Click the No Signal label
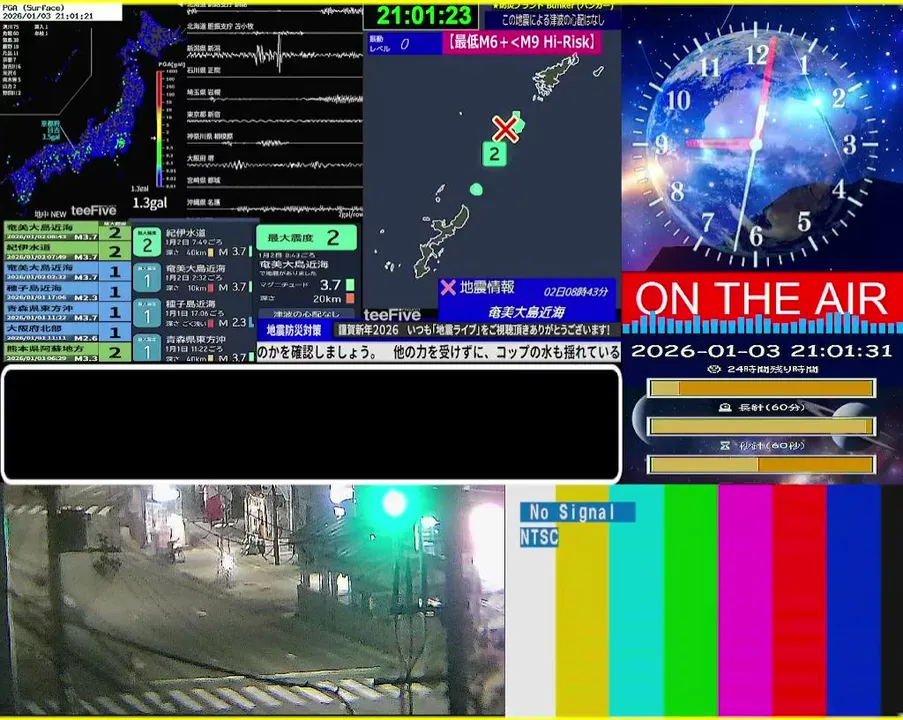The width and height of the screenshot is (903, 720). coord(577,512)
